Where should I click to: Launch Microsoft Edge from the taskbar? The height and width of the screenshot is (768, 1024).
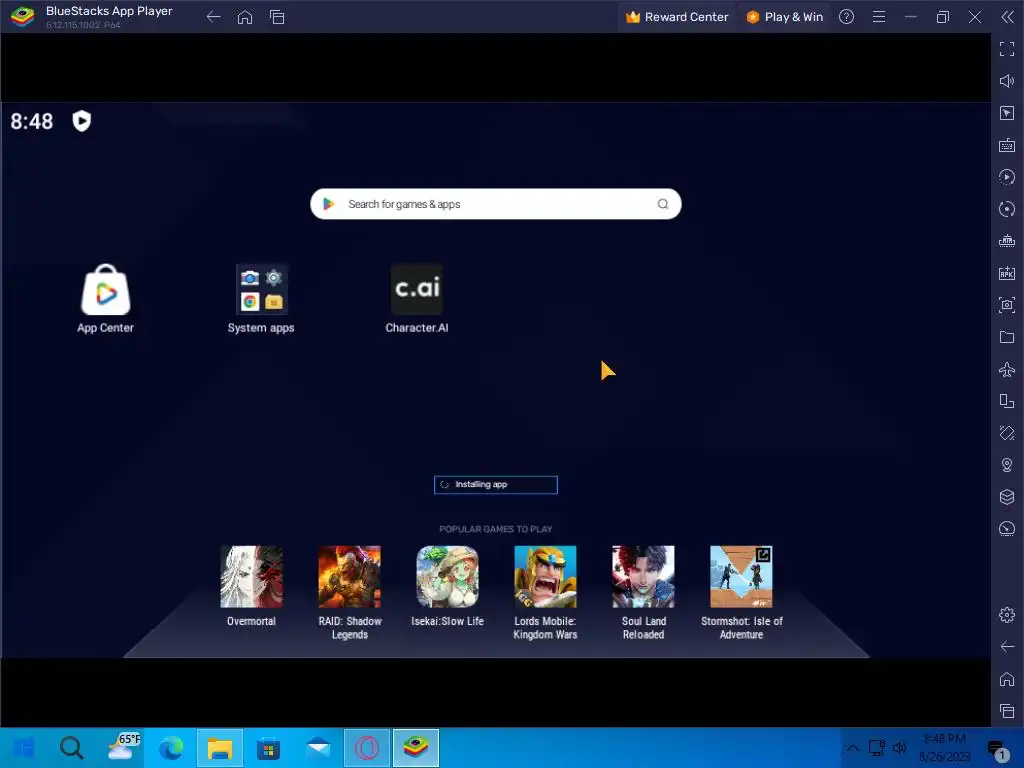click(x=171, y=748)
